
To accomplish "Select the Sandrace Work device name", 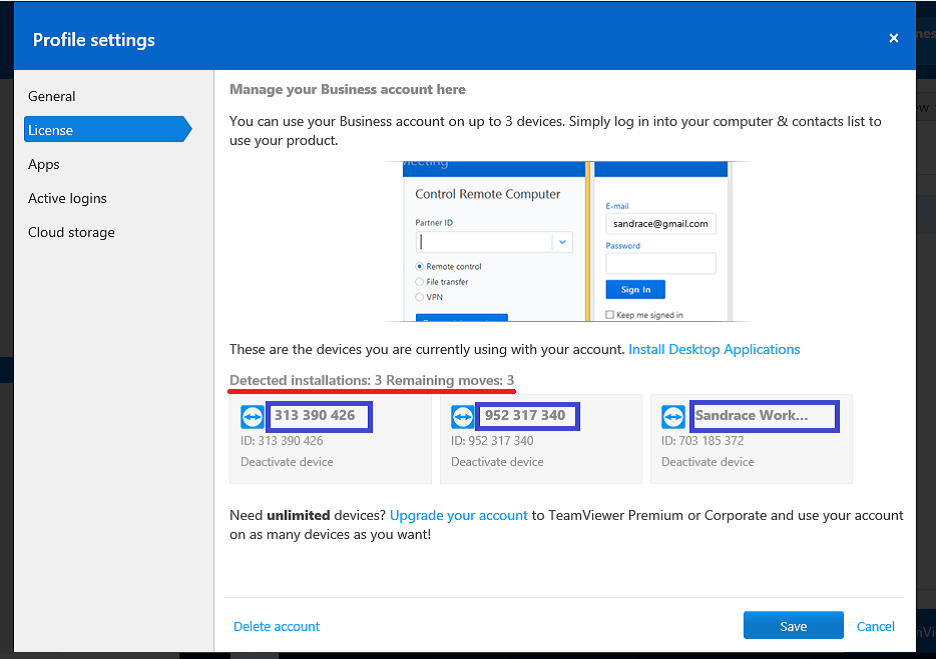I will (x=752, y=415).
